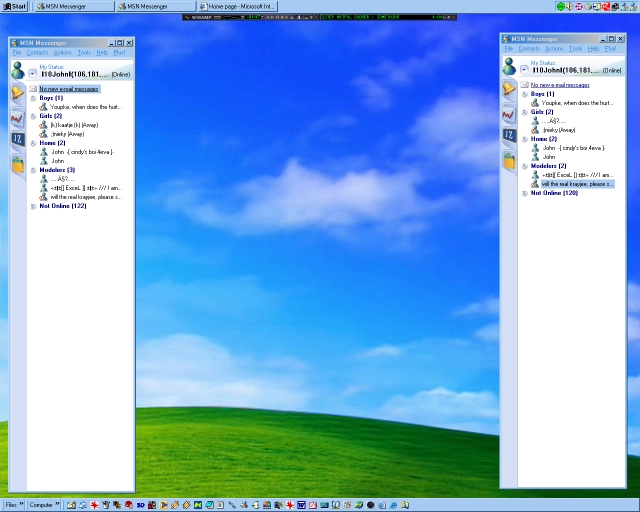Open the shopping bag tab in left Messenger window
640x512 pixels.
click(x=18, y=164)
